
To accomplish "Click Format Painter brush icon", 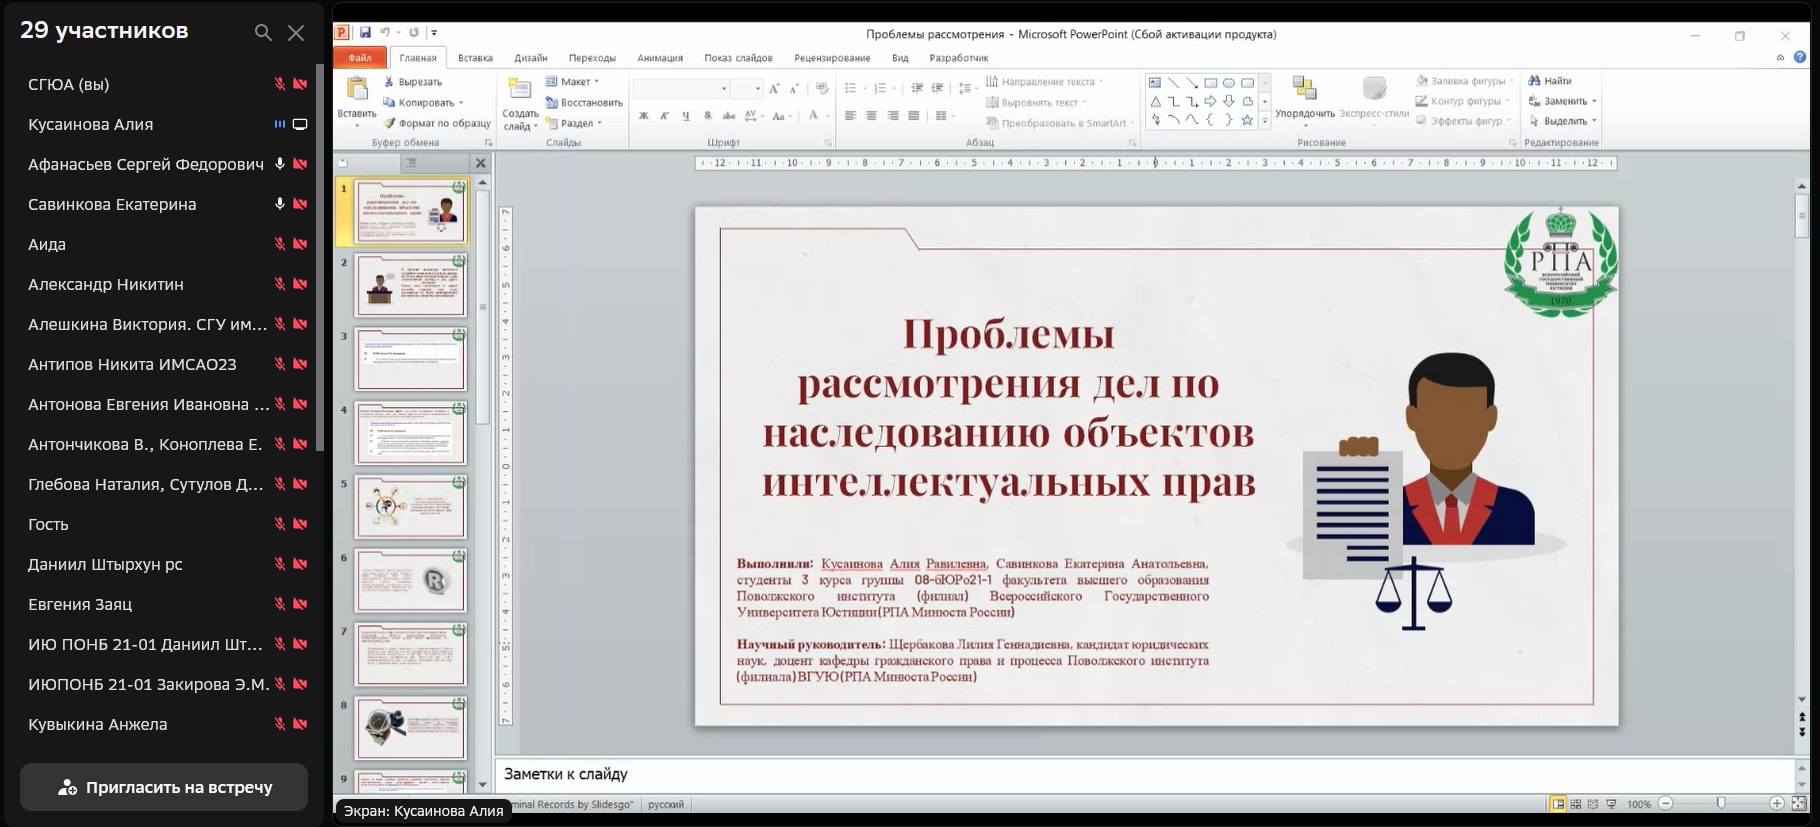I will click(x=390, y=124).
